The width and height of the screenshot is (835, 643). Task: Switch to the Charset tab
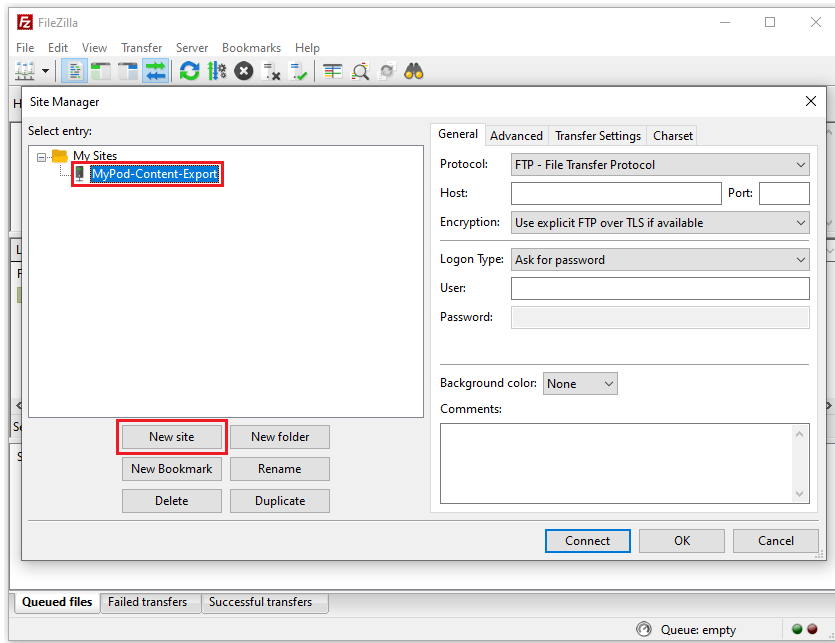pyautogui.click(x=673, y=136)
